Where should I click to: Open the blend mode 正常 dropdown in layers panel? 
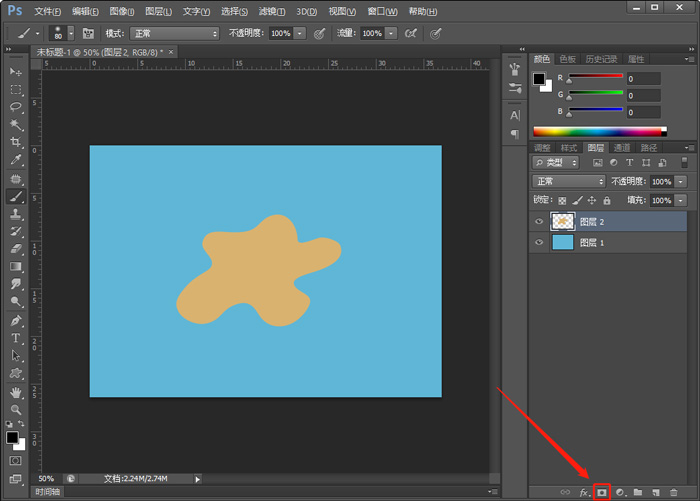[x=569, y=182]
